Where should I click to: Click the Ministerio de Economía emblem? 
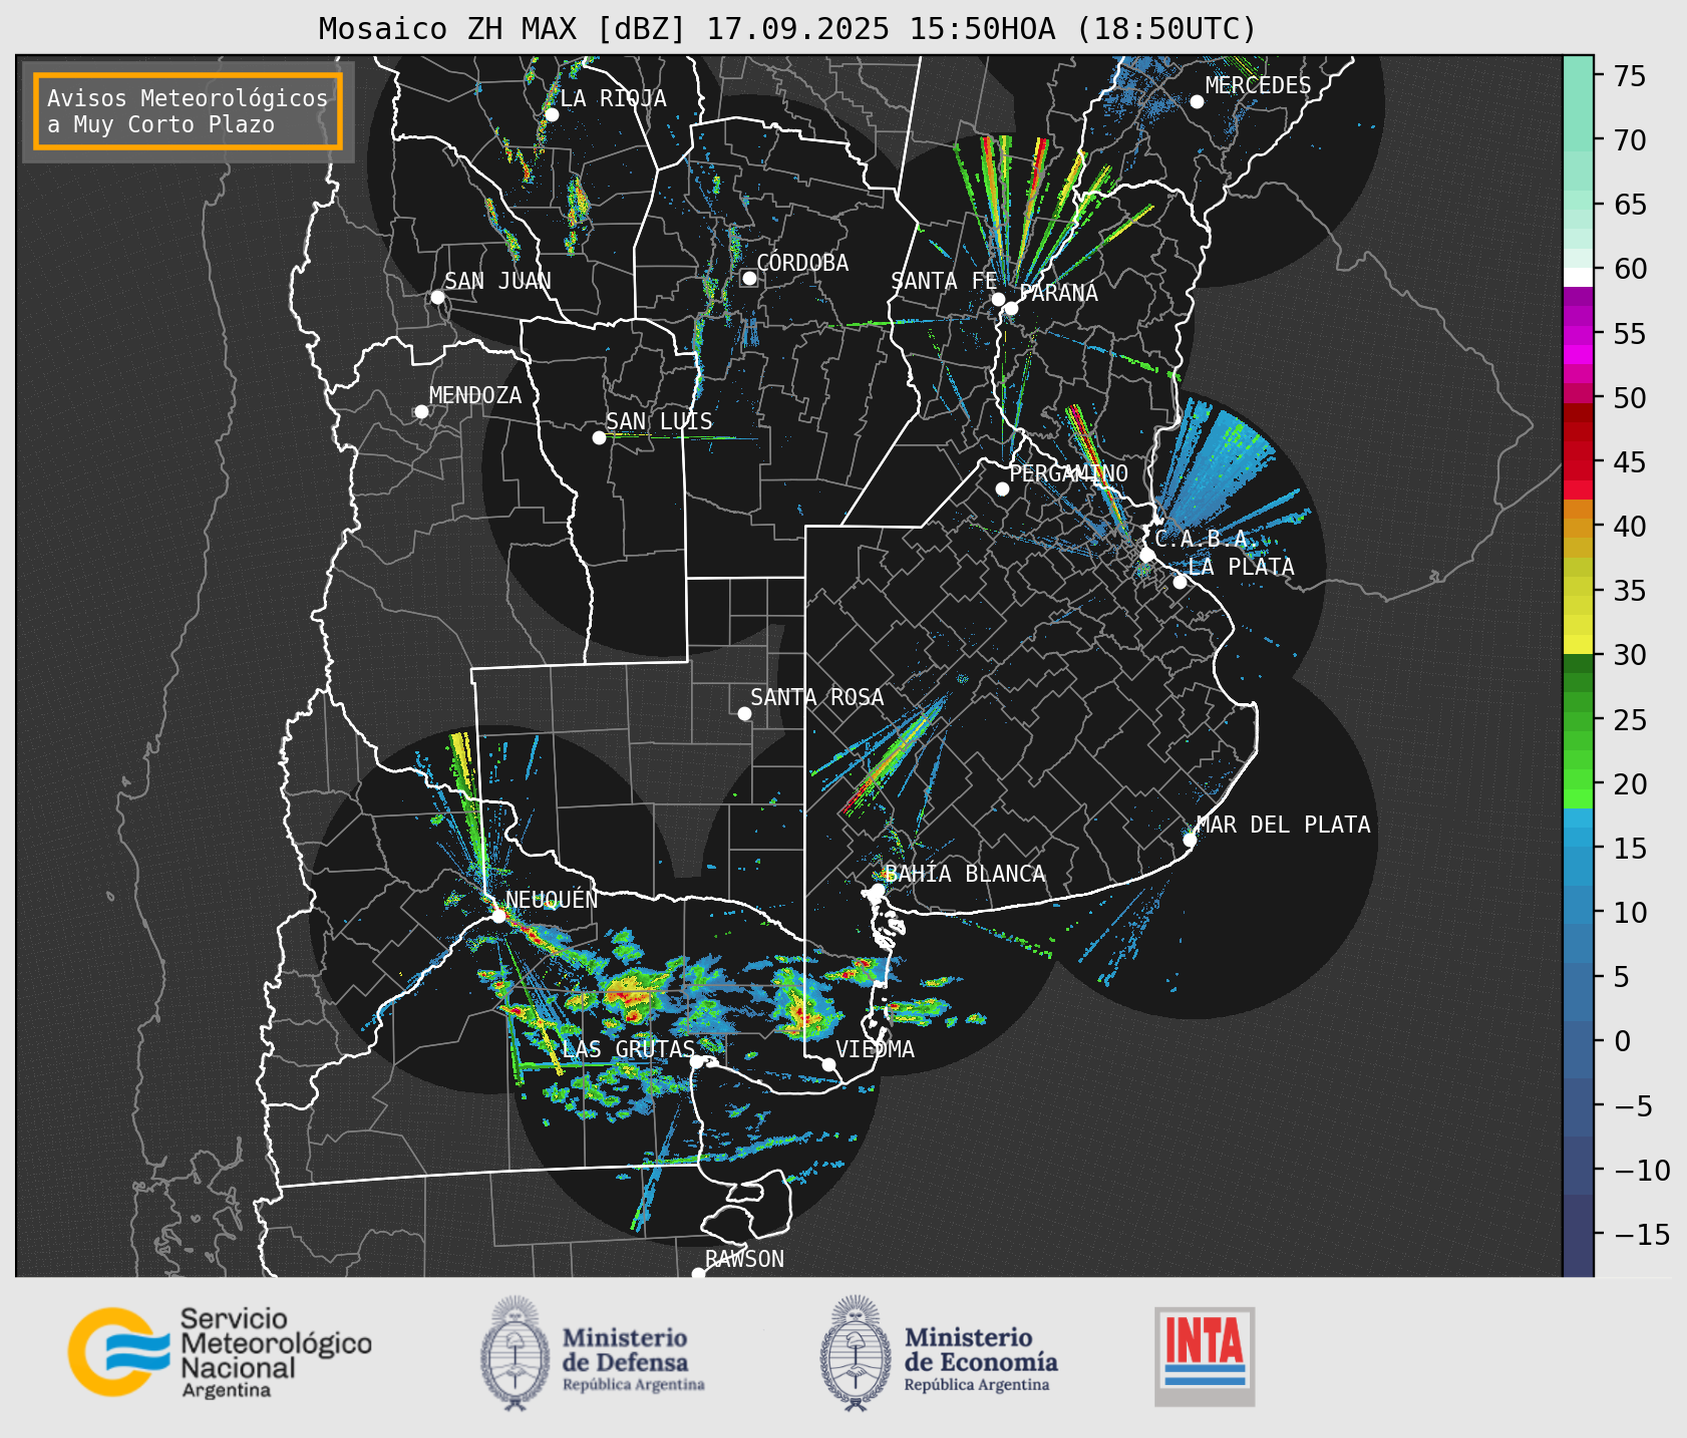855,1353
